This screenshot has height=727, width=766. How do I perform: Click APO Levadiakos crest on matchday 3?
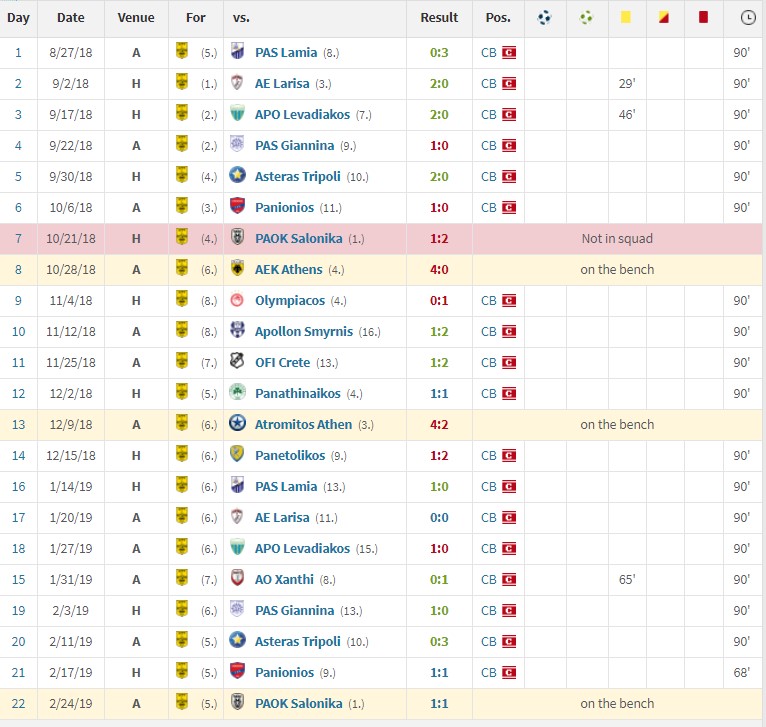coord(237,113)
